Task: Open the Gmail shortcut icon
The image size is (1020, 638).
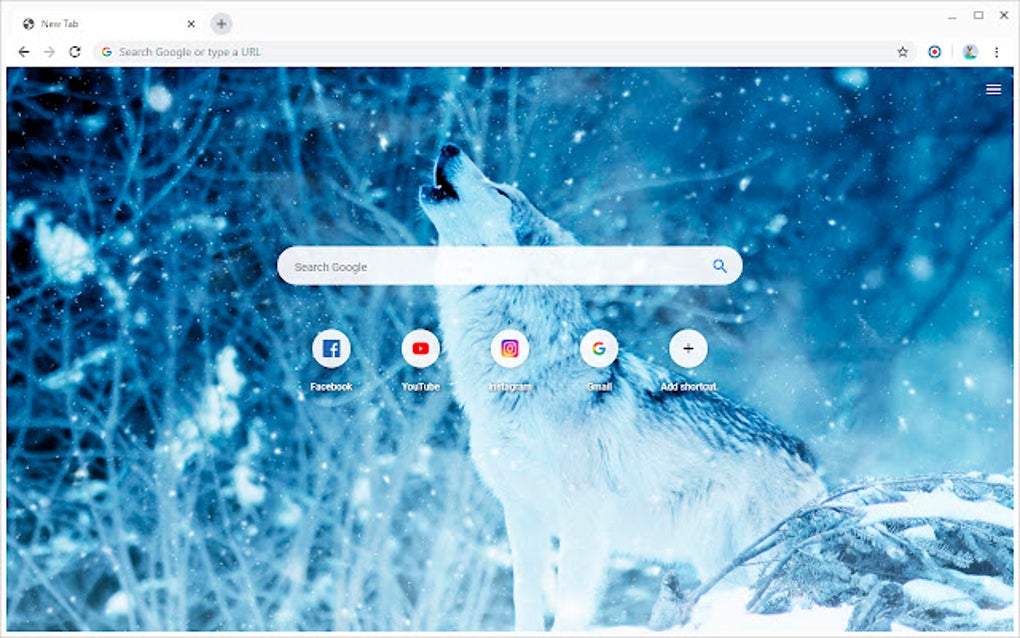Action: (x=598, y=348)
